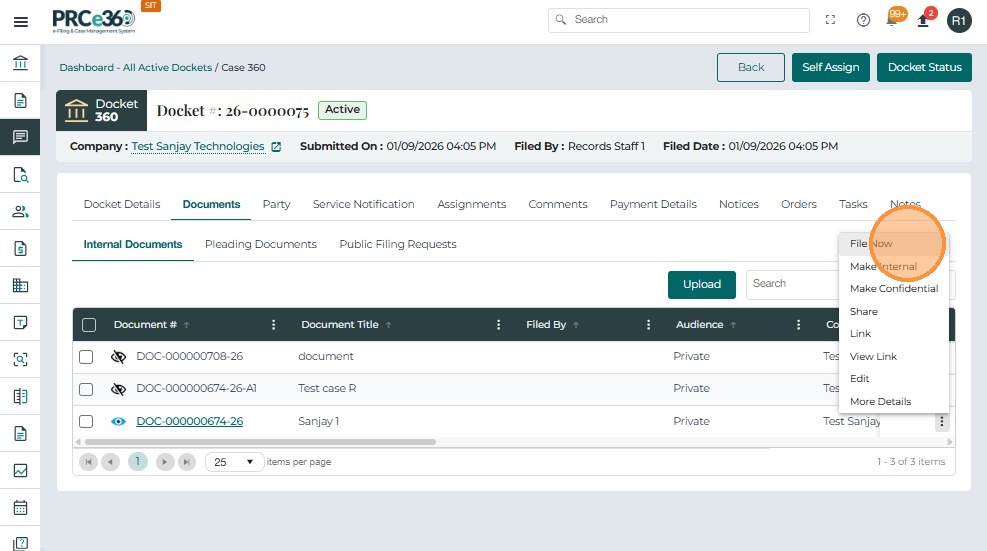This screenshot has width=987, height=551.
Task: Open the Test Sanjay Technologies company link
Action: click(x=198, y=147)
